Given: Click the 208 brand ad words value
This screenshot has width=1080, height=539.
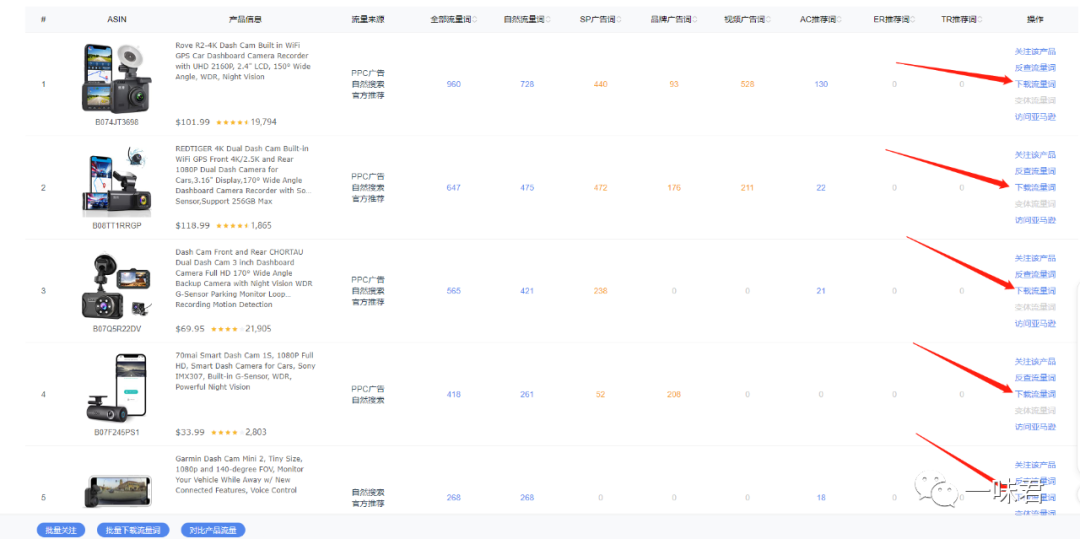Looking at the screenshot, I should pos(674,394).
